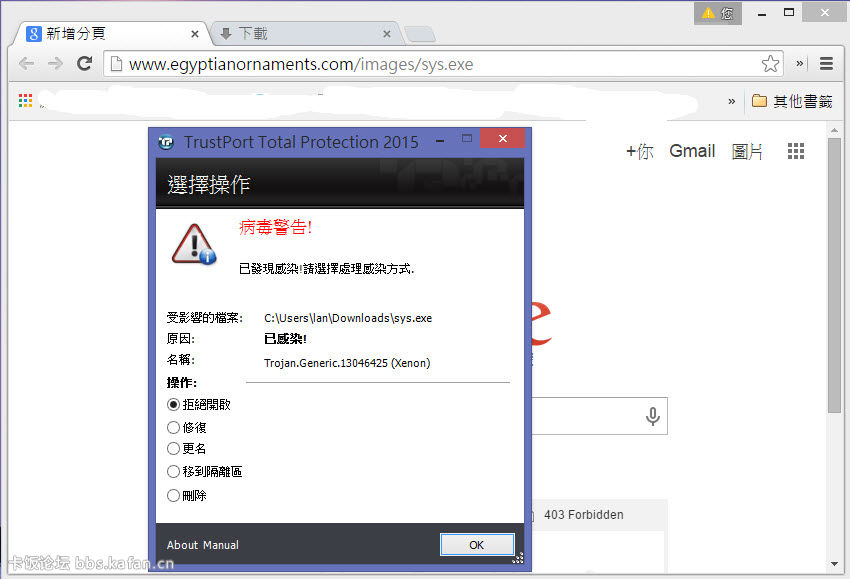The height and width of the screenshot is (579, 850).
Task: Open the 其他書籤 bookmarks folder
Action: point(792,101)
